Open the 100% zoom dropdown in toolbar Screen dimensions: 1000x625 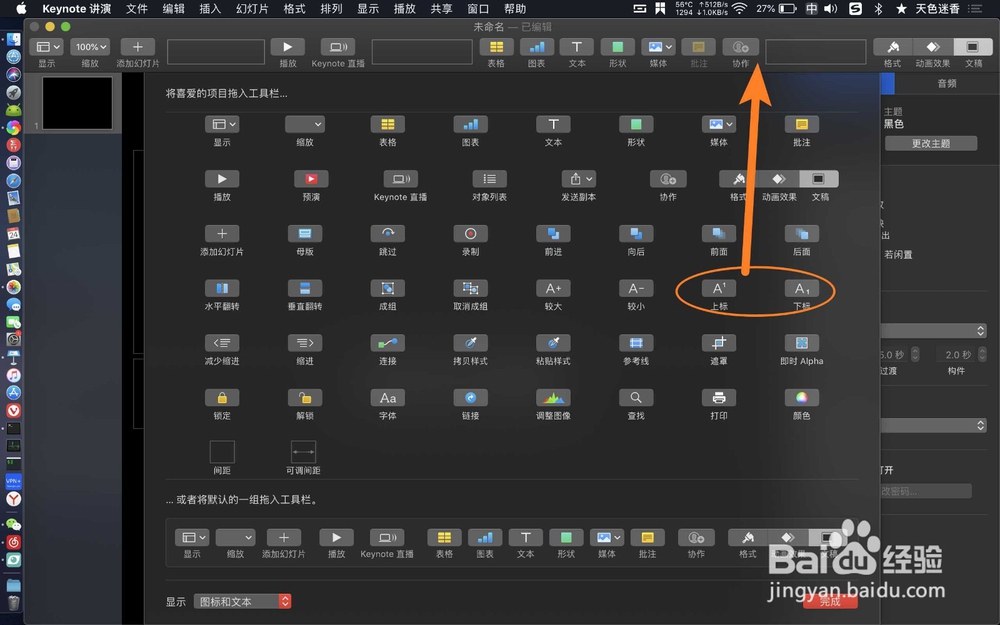[x=90, y=47]
